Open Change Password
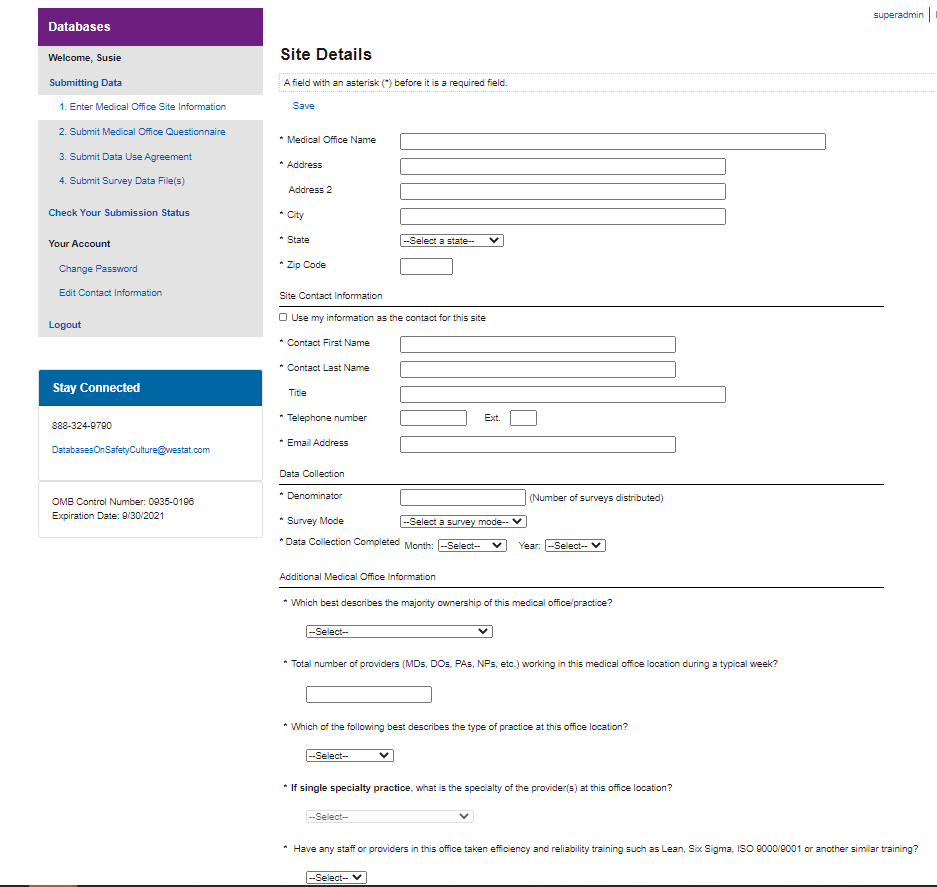This screenshot has width=937, height=887. pos(98,269)
